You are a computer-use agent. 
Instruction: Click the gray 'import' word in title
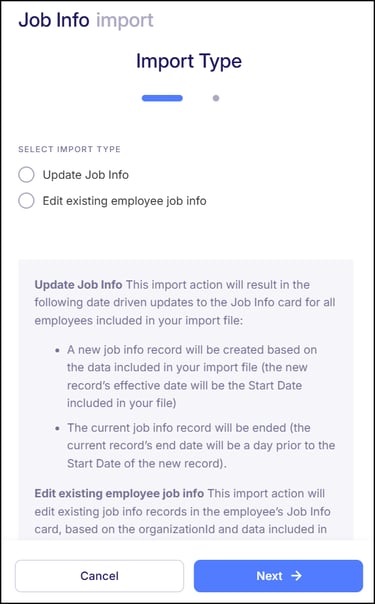[x=125, y=20]
